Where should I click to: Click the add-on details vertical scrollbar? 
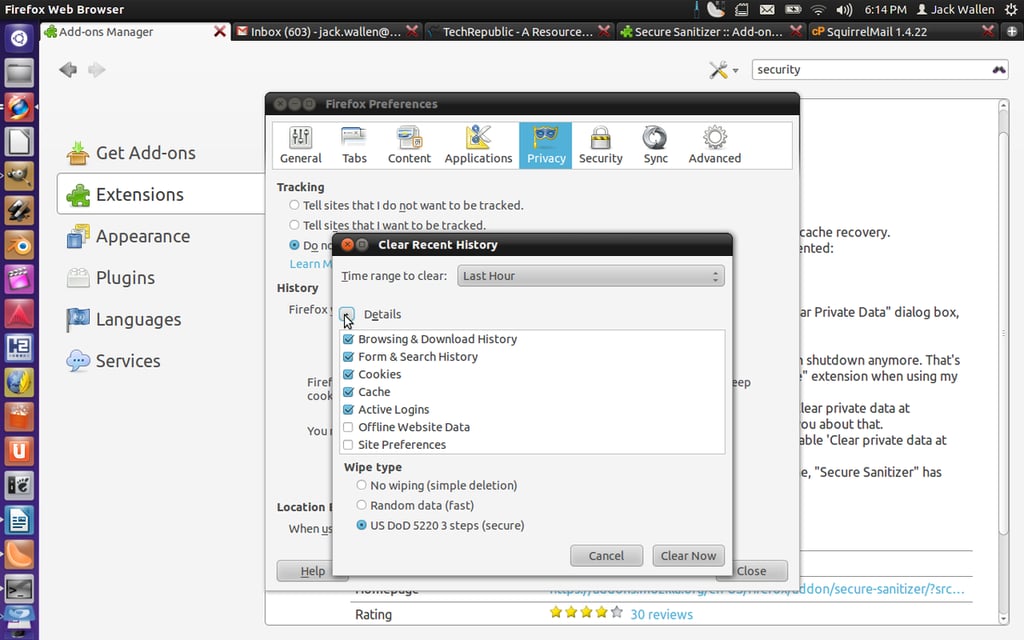pos(1004,334)
